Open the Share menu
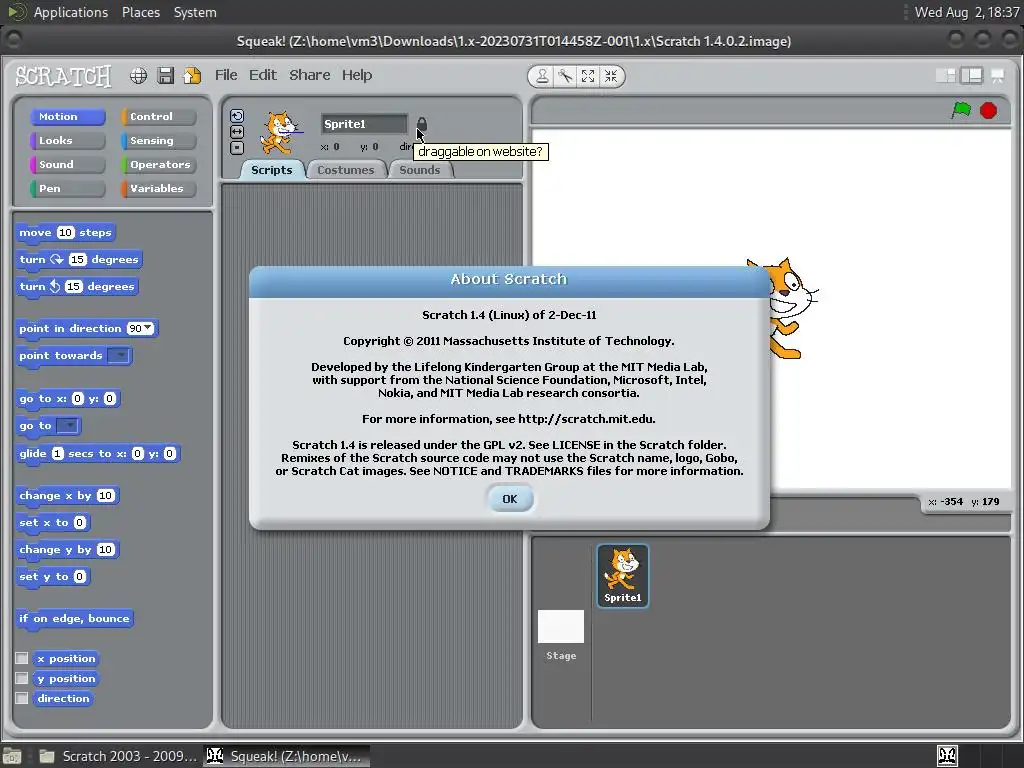Screen dimensions: 1024x768 click(x=310, y=75)
